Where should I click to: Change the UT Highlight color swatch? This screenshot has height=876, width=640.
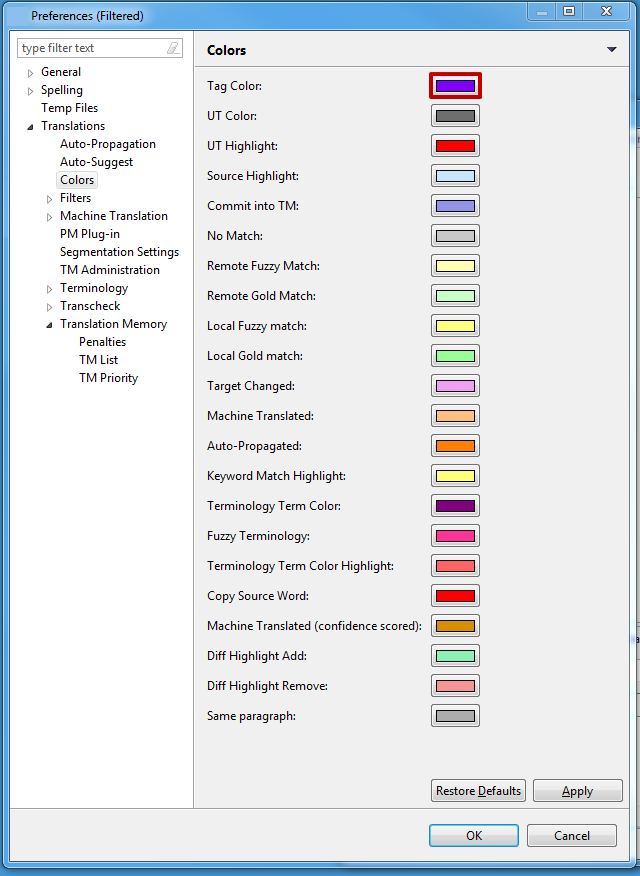pyautogui.click(x=455, y=146)
